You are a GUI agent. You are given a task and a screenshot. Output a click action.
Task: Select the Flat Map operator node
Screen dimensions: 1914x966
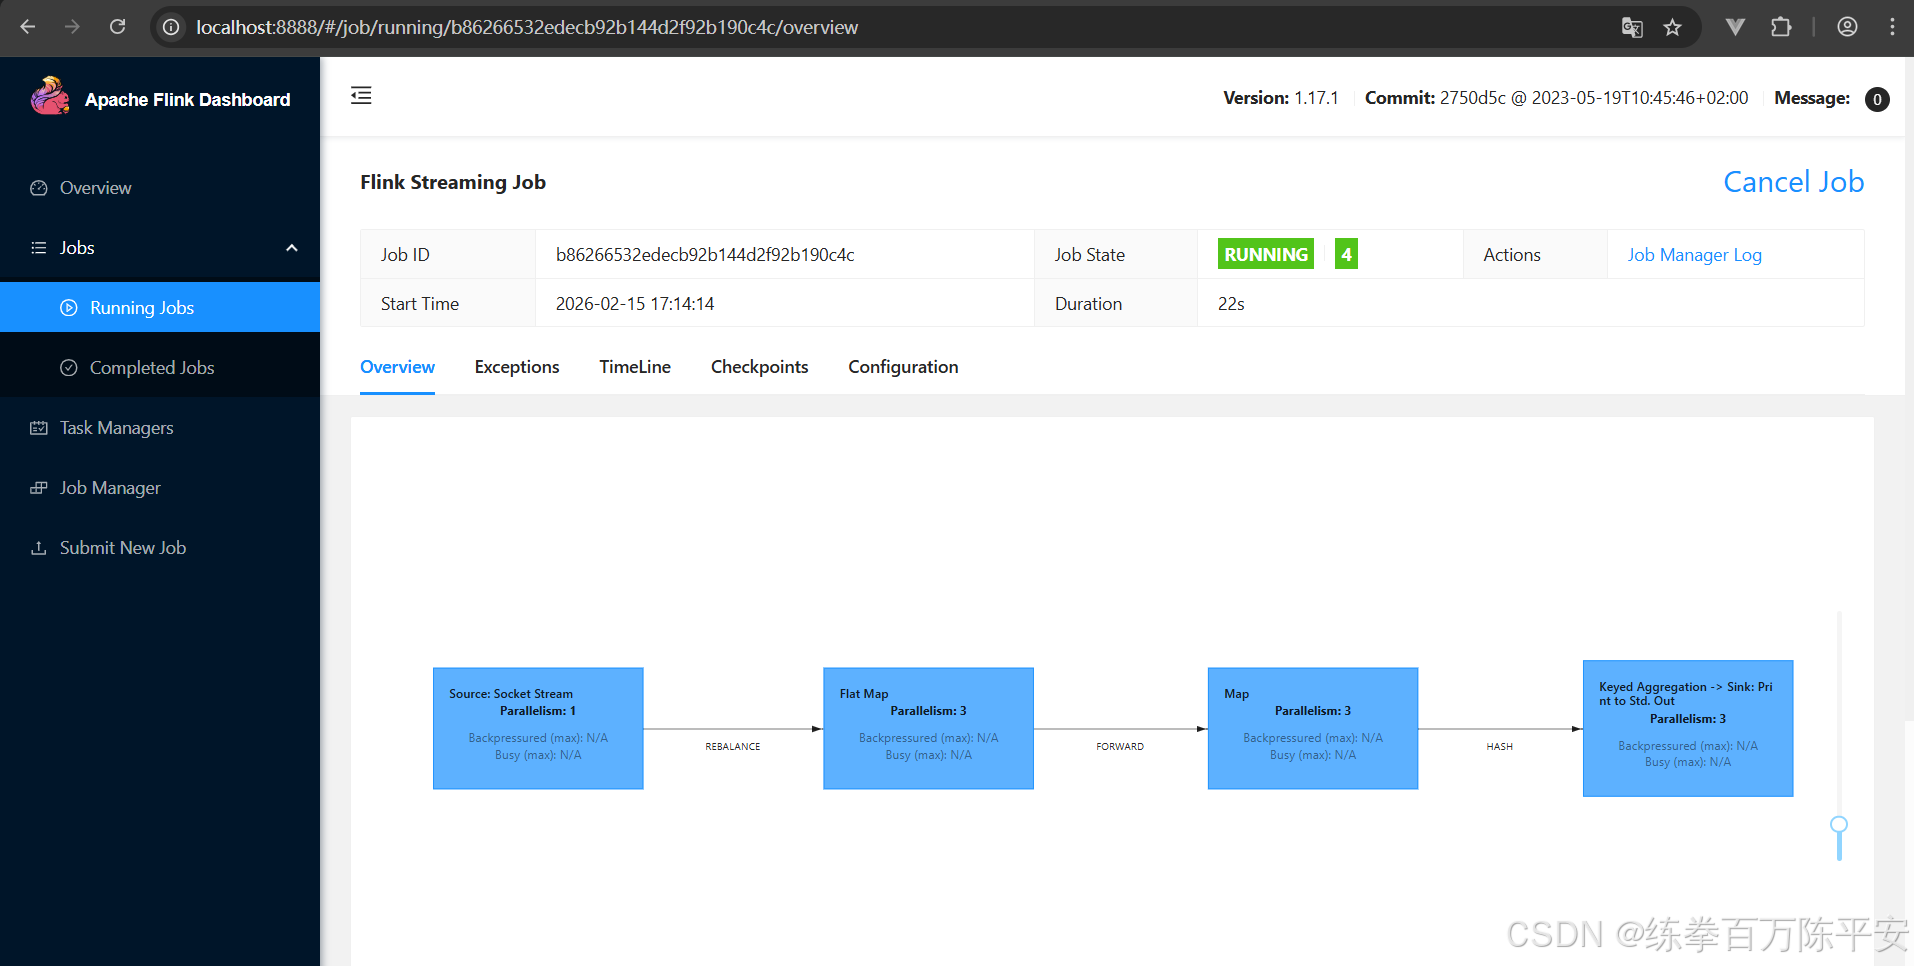(928, 728)
